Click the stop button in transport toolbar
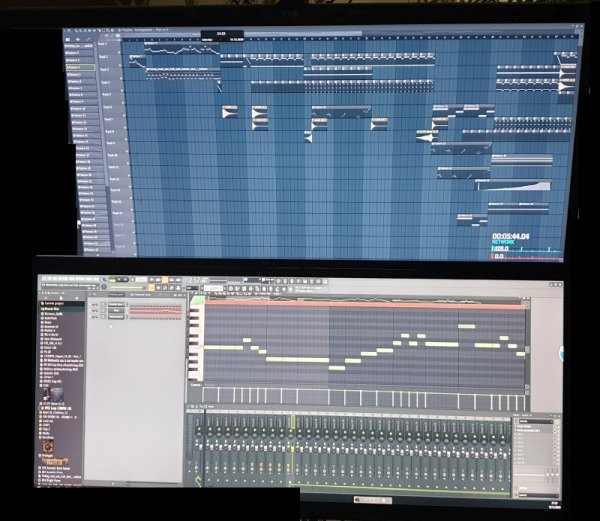 [x=118, y=280]
